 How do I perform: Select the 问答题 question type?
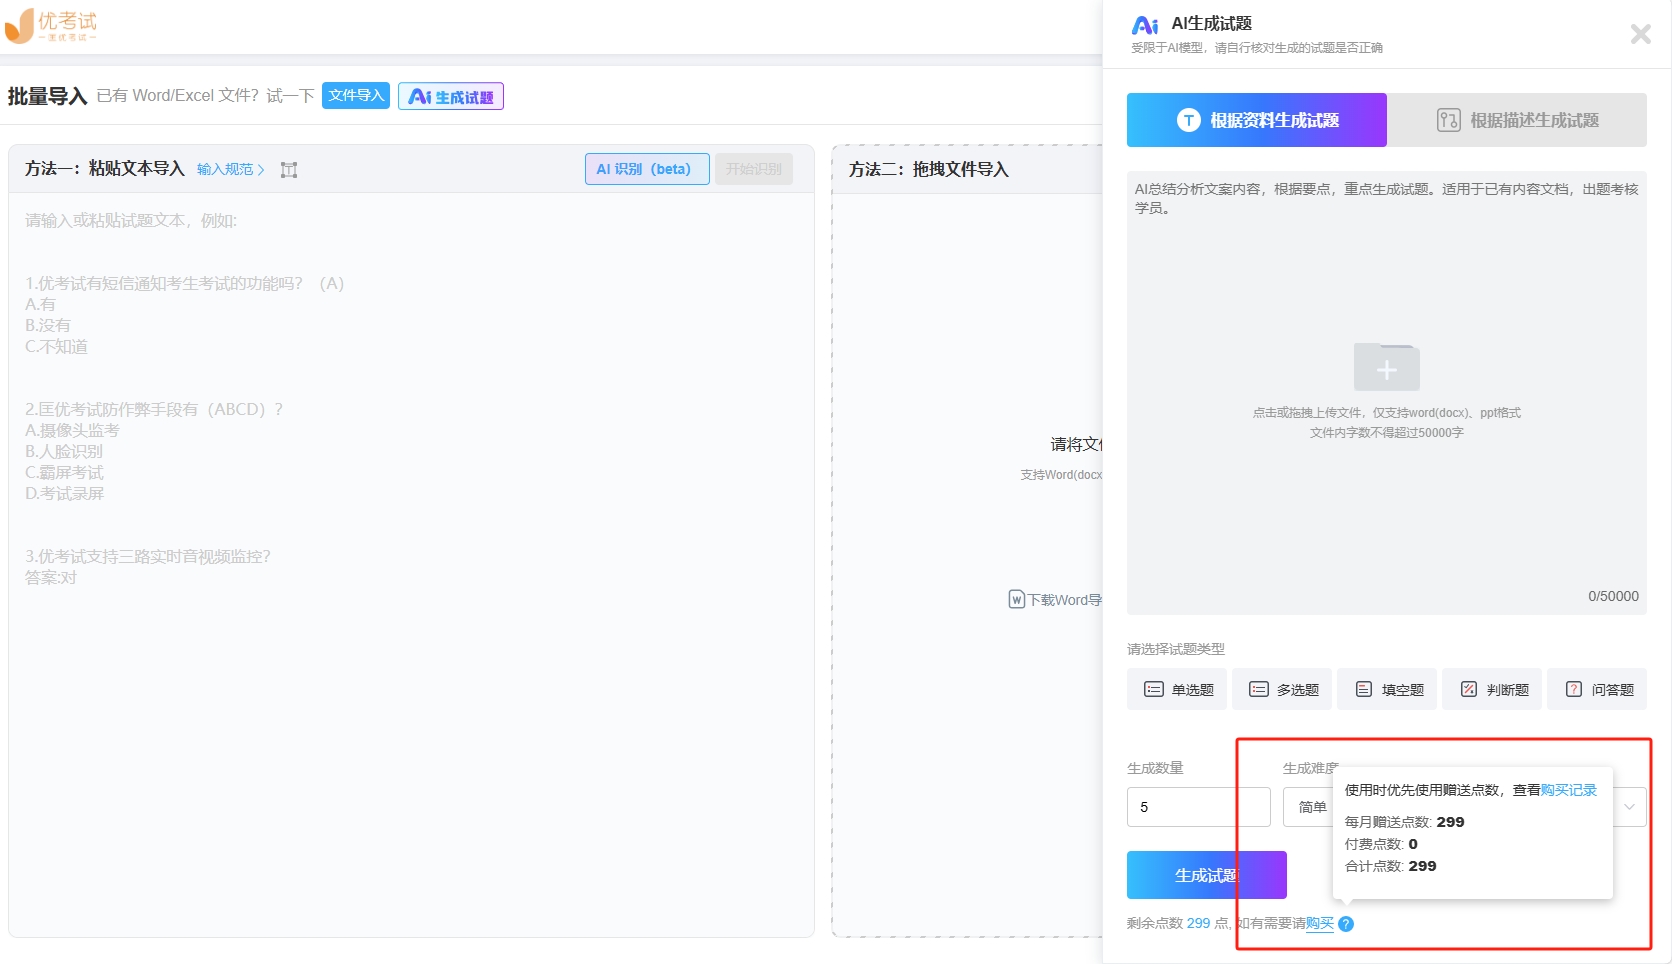(x=1597, y=689)
